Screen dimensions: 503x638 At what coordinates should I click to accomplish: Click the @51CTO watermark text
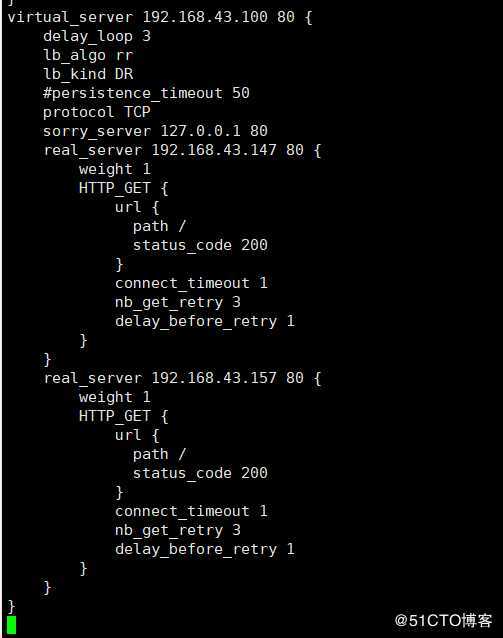pos(443,621)
